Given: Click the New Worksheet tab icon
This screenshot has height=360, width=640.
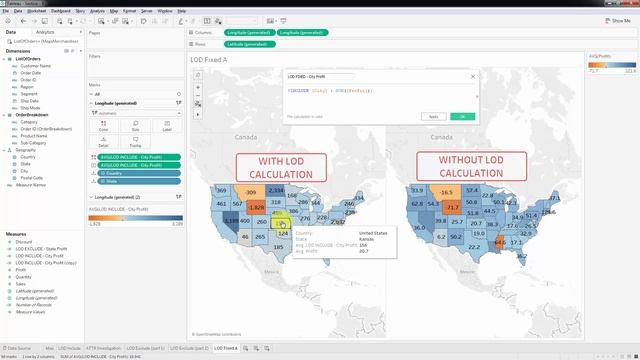Looking at the screenshot, I should [246, 348].
